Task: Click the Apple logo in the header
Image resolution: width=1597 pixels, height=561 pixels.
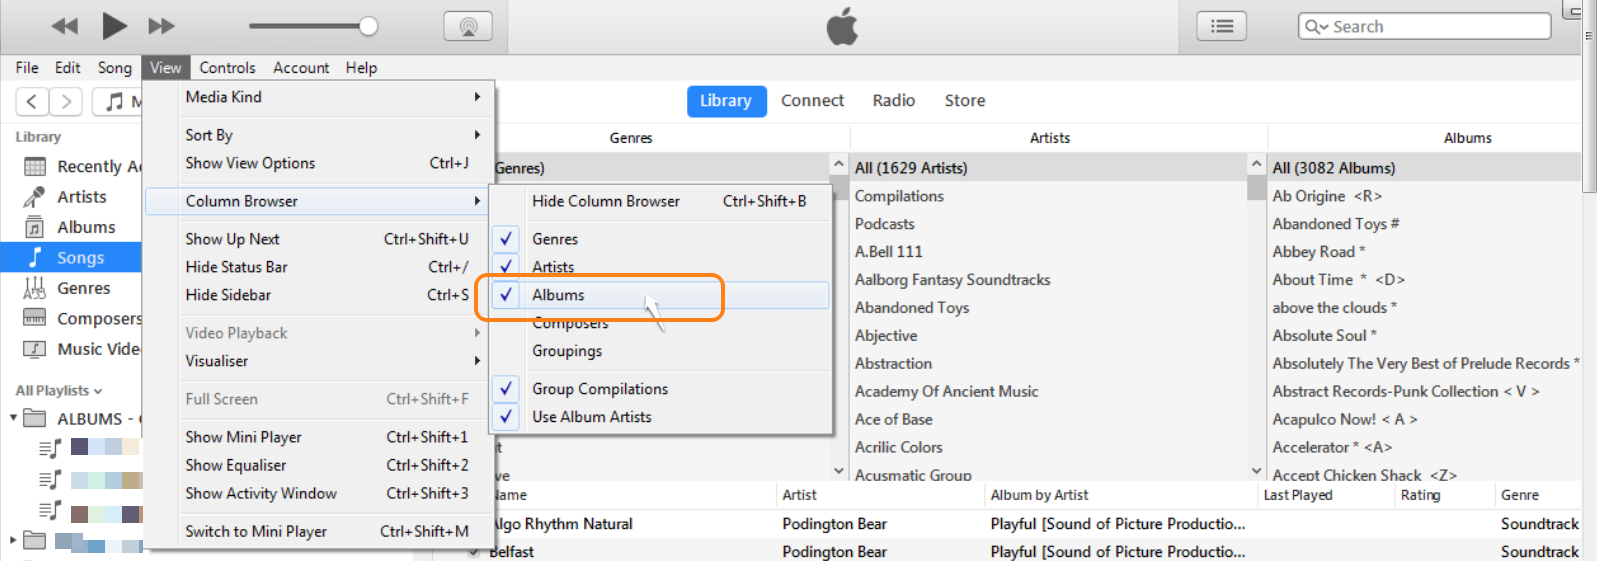Action: click(842, 26)
